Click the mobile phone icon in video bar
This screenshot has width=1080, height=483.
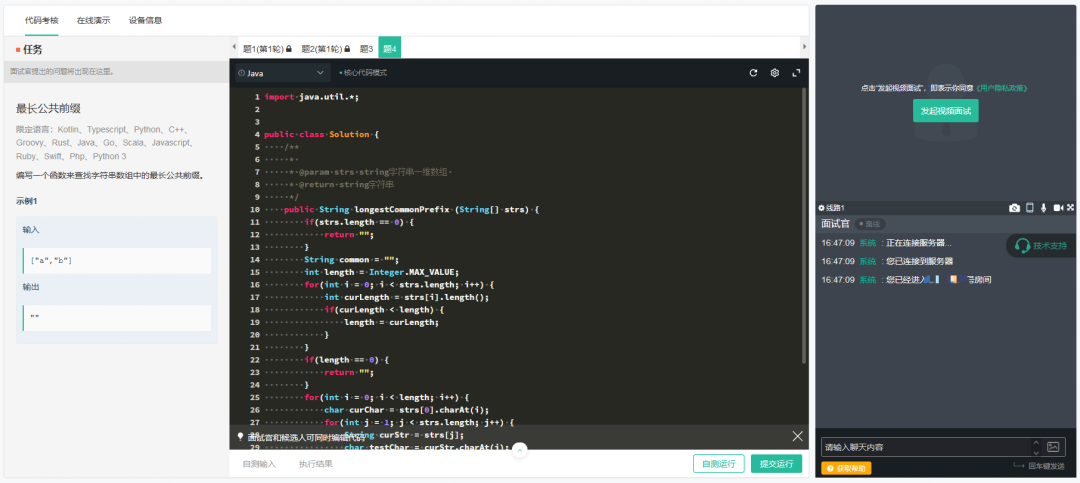(1030, 208)
